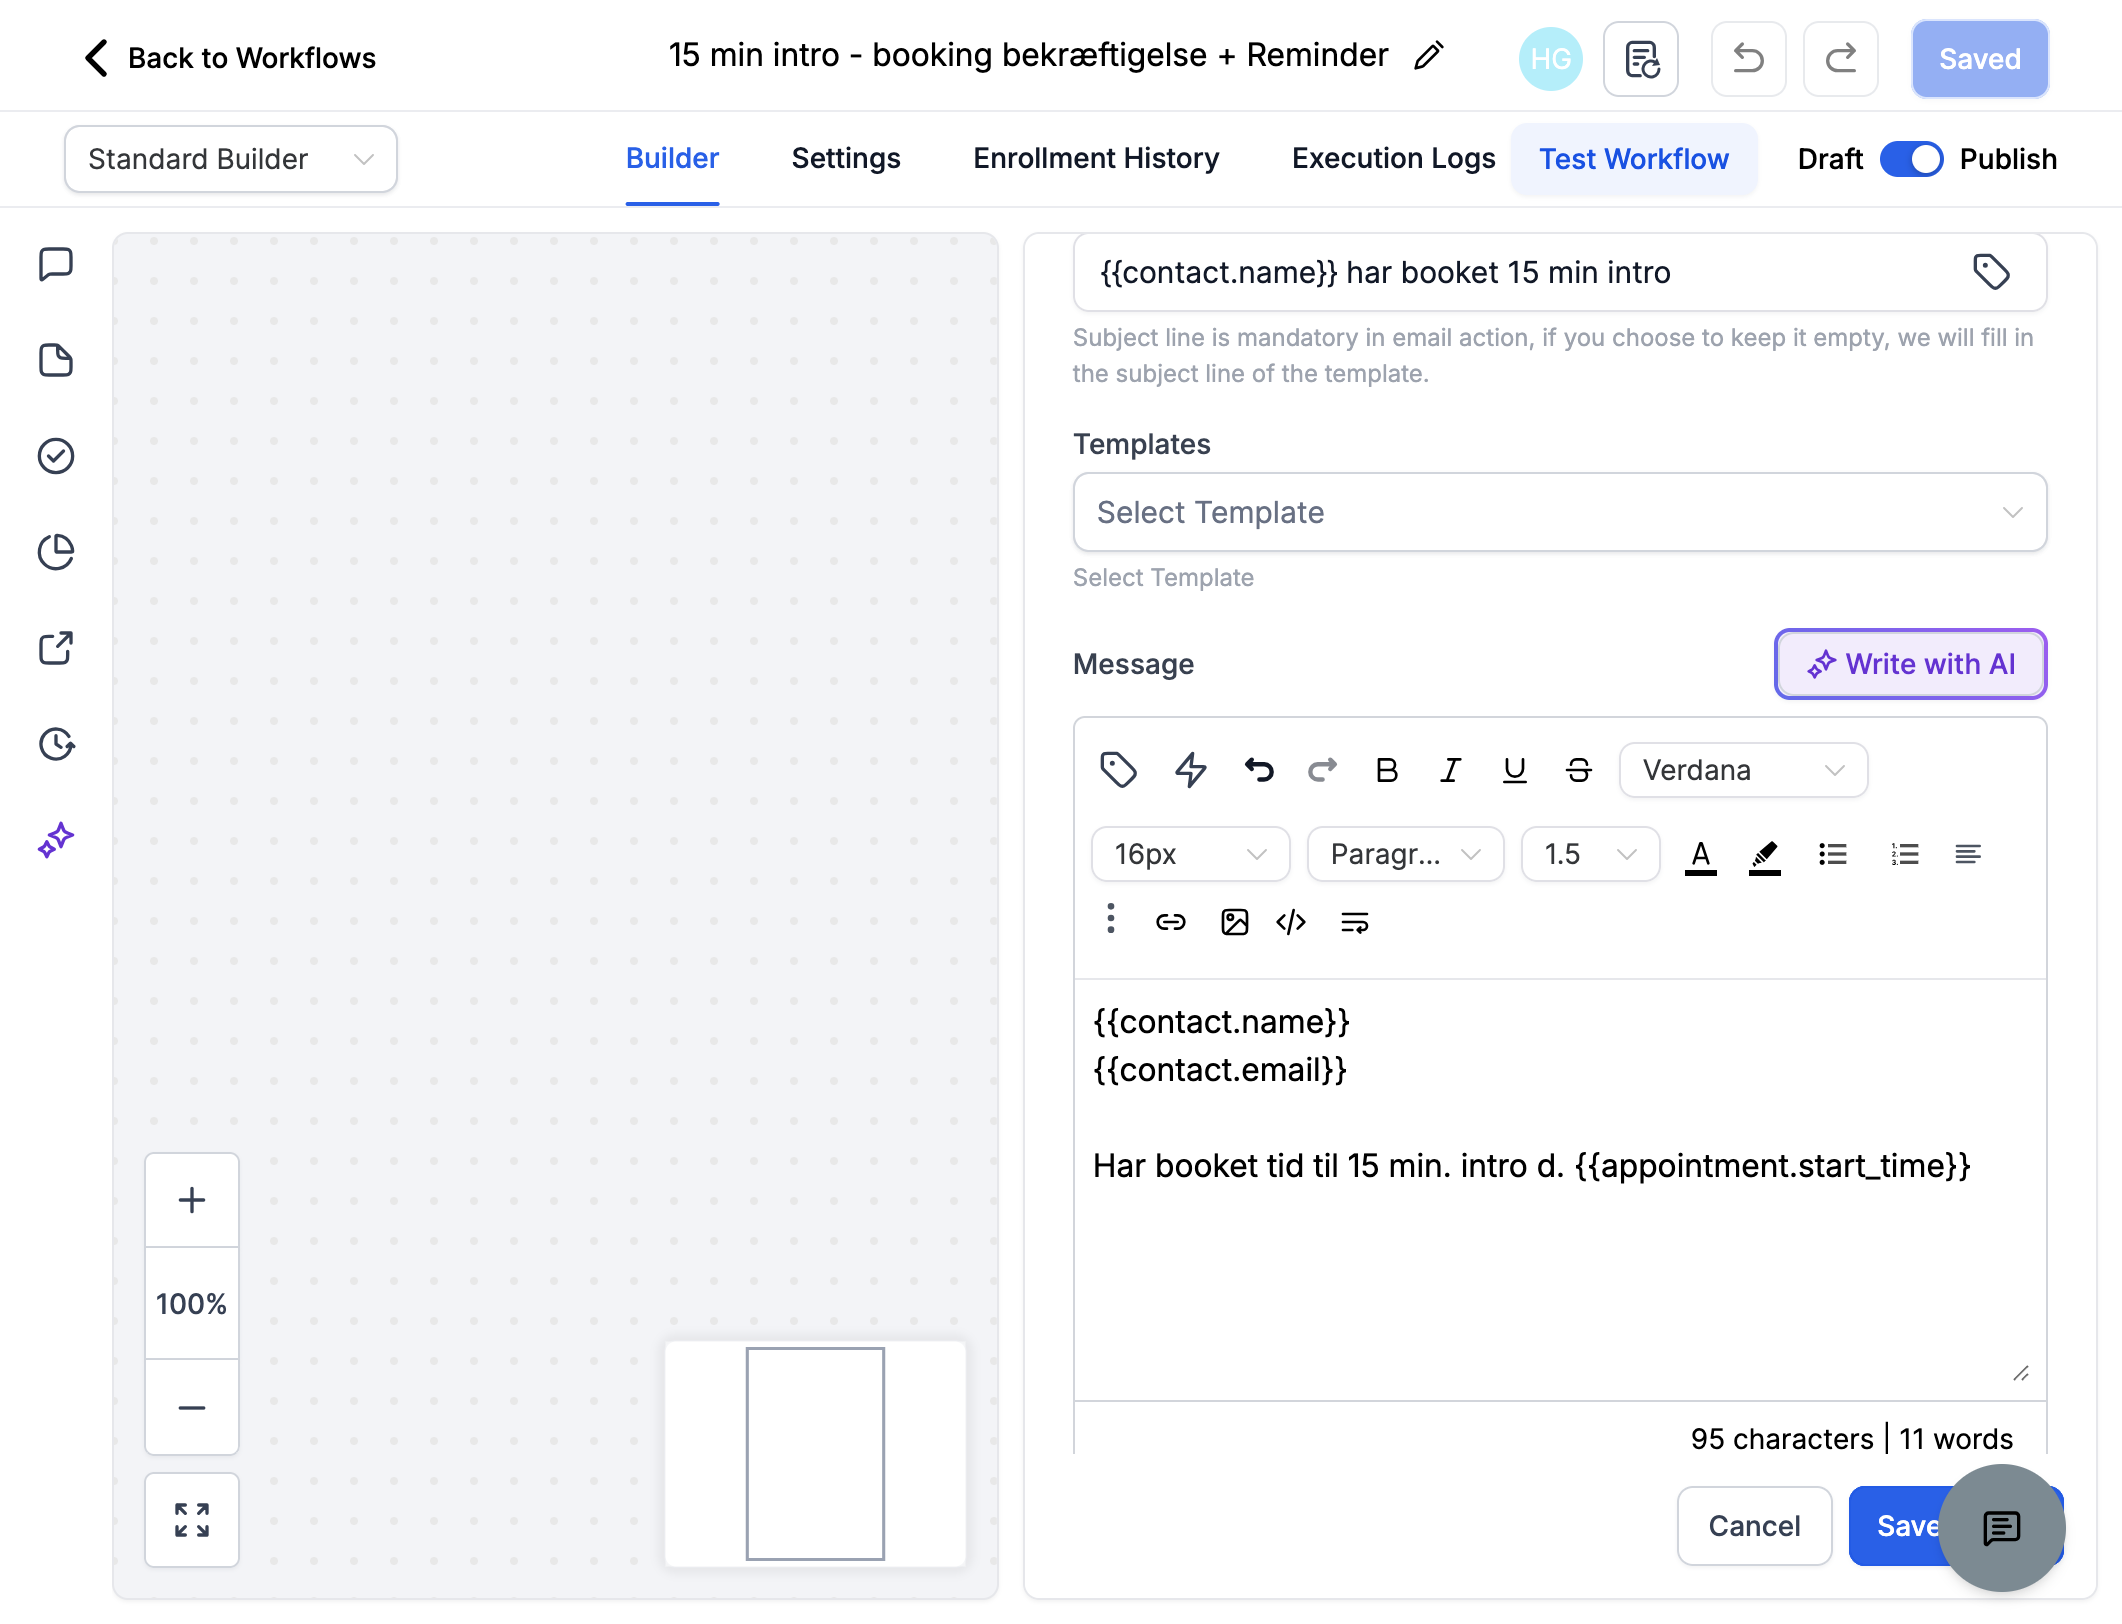Open the 1.5 line height dropdown
Viewport: 2122px width, 1624px height.
point(1590,854)
